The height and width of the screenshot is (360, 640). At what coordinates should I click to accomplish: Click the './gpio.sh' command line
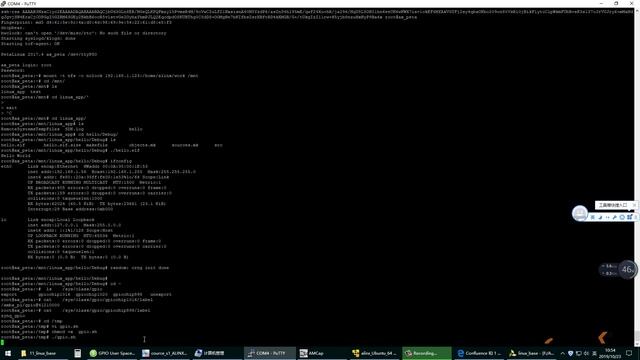click(38, 337)
